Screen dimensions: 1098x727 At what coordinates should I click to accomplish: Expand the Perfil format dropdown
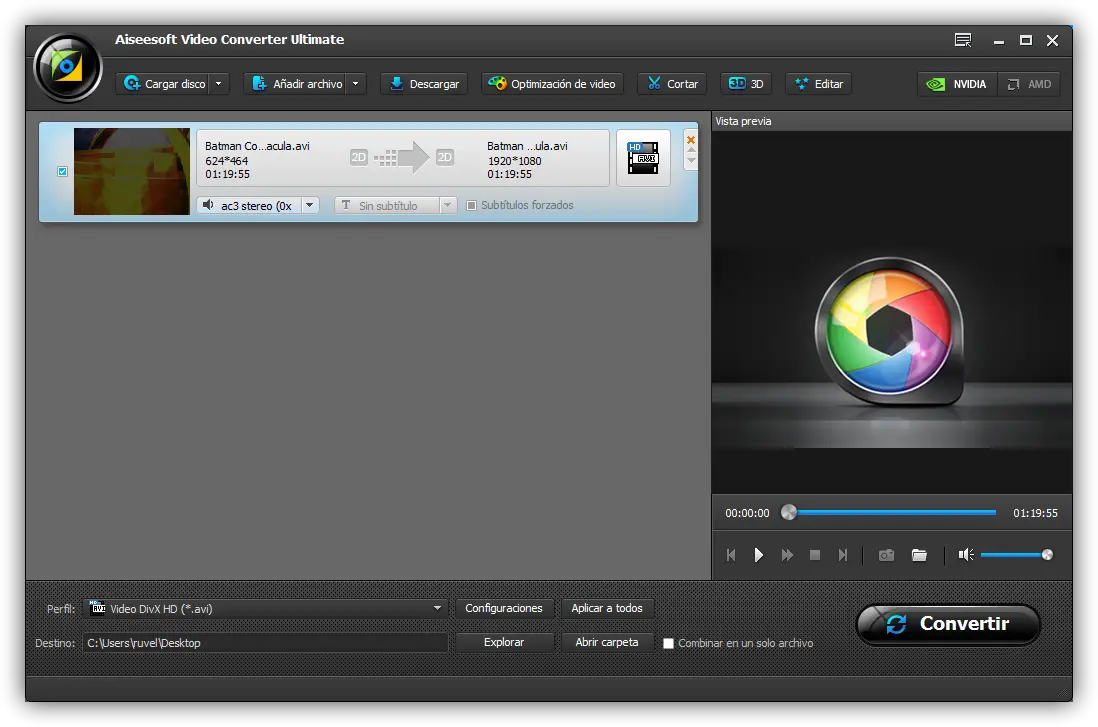tap(437, 608)
